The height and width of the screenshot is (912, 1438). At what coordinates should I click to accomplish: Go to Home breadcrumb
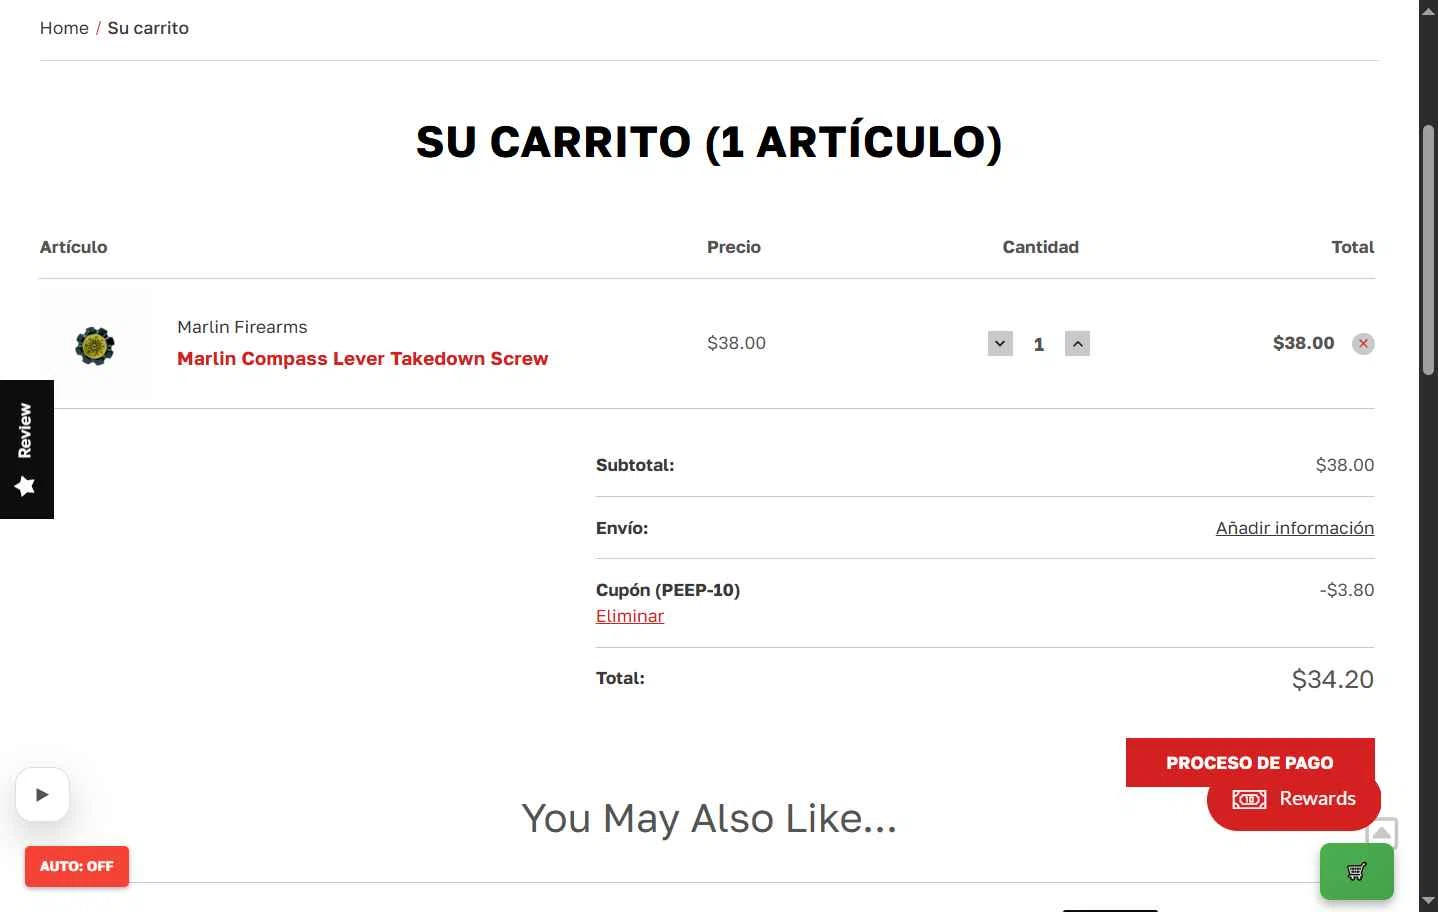coord(64,28)
